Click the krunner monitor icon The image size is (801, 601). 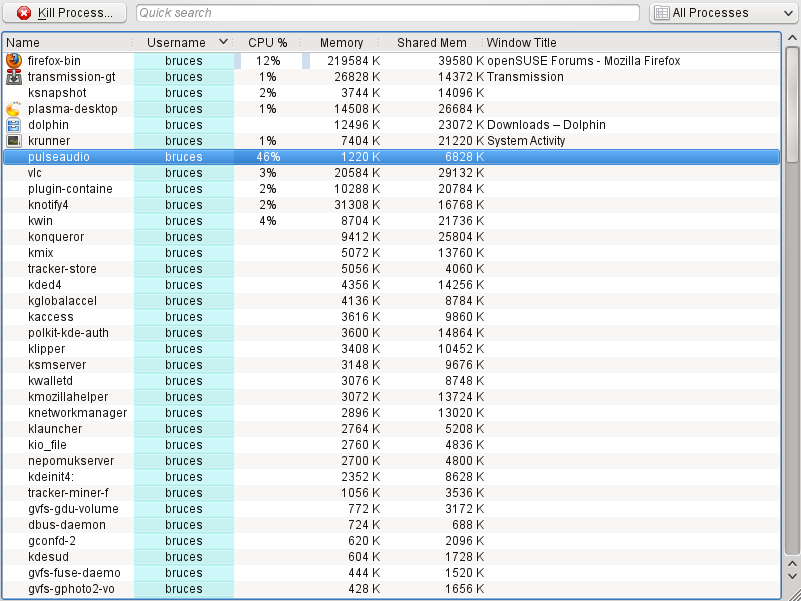click(x=14, y=141)
